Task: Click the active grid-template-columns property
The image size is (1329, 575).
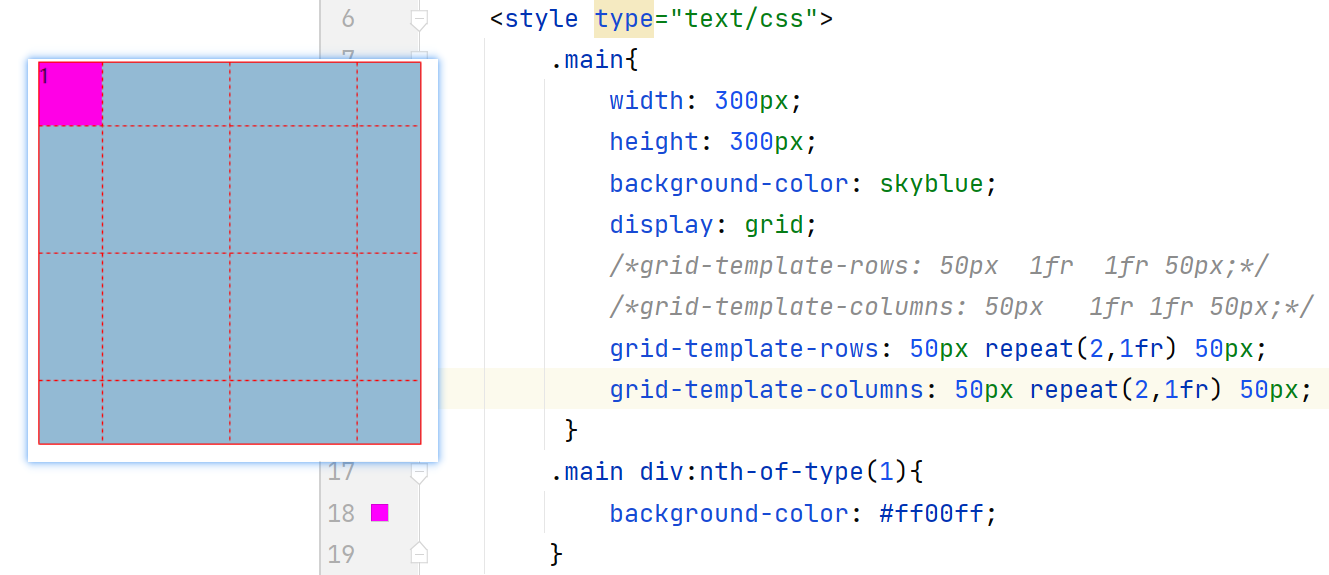Action: 766,390
